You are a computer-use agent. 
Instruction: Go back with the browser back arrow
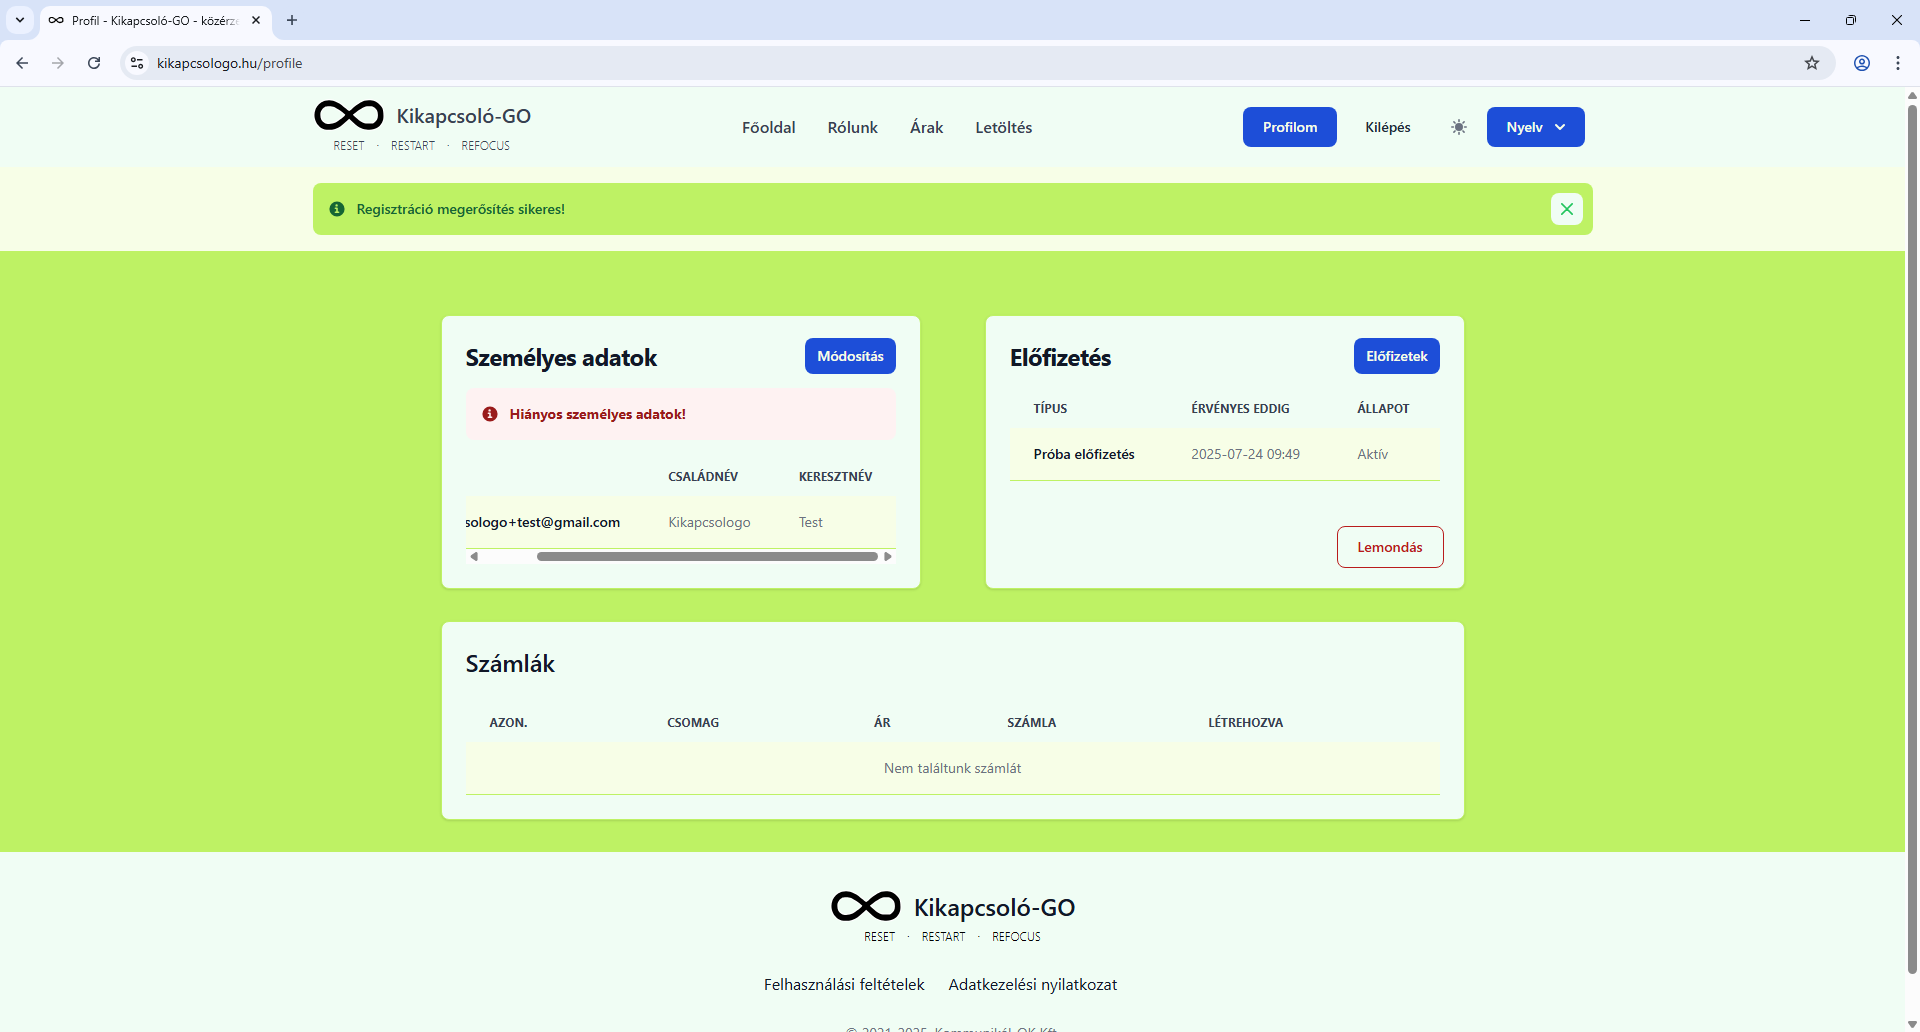coord(22,63)
